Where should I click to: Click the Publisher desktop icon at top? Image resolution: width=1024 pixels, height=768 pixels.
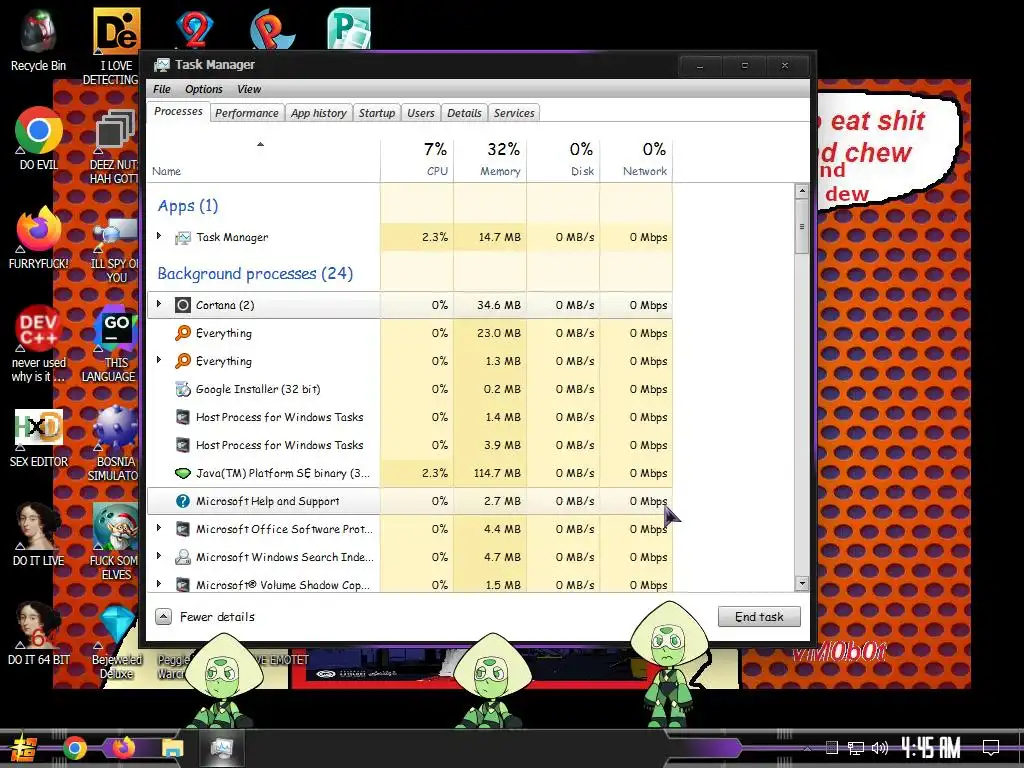[x=349, y=27]
